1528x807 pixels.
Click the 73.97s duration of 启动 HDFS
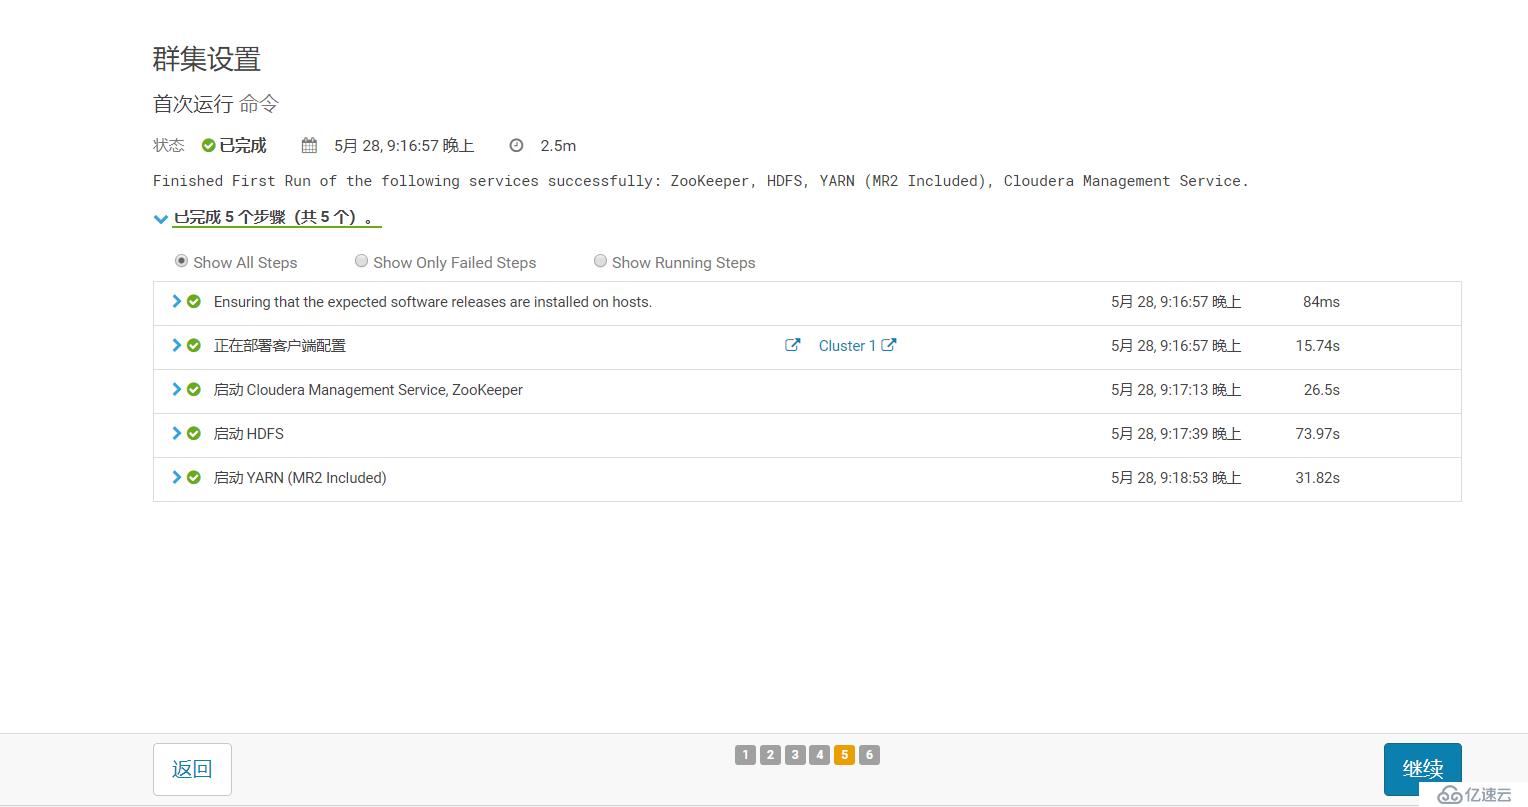(1317, 434)
